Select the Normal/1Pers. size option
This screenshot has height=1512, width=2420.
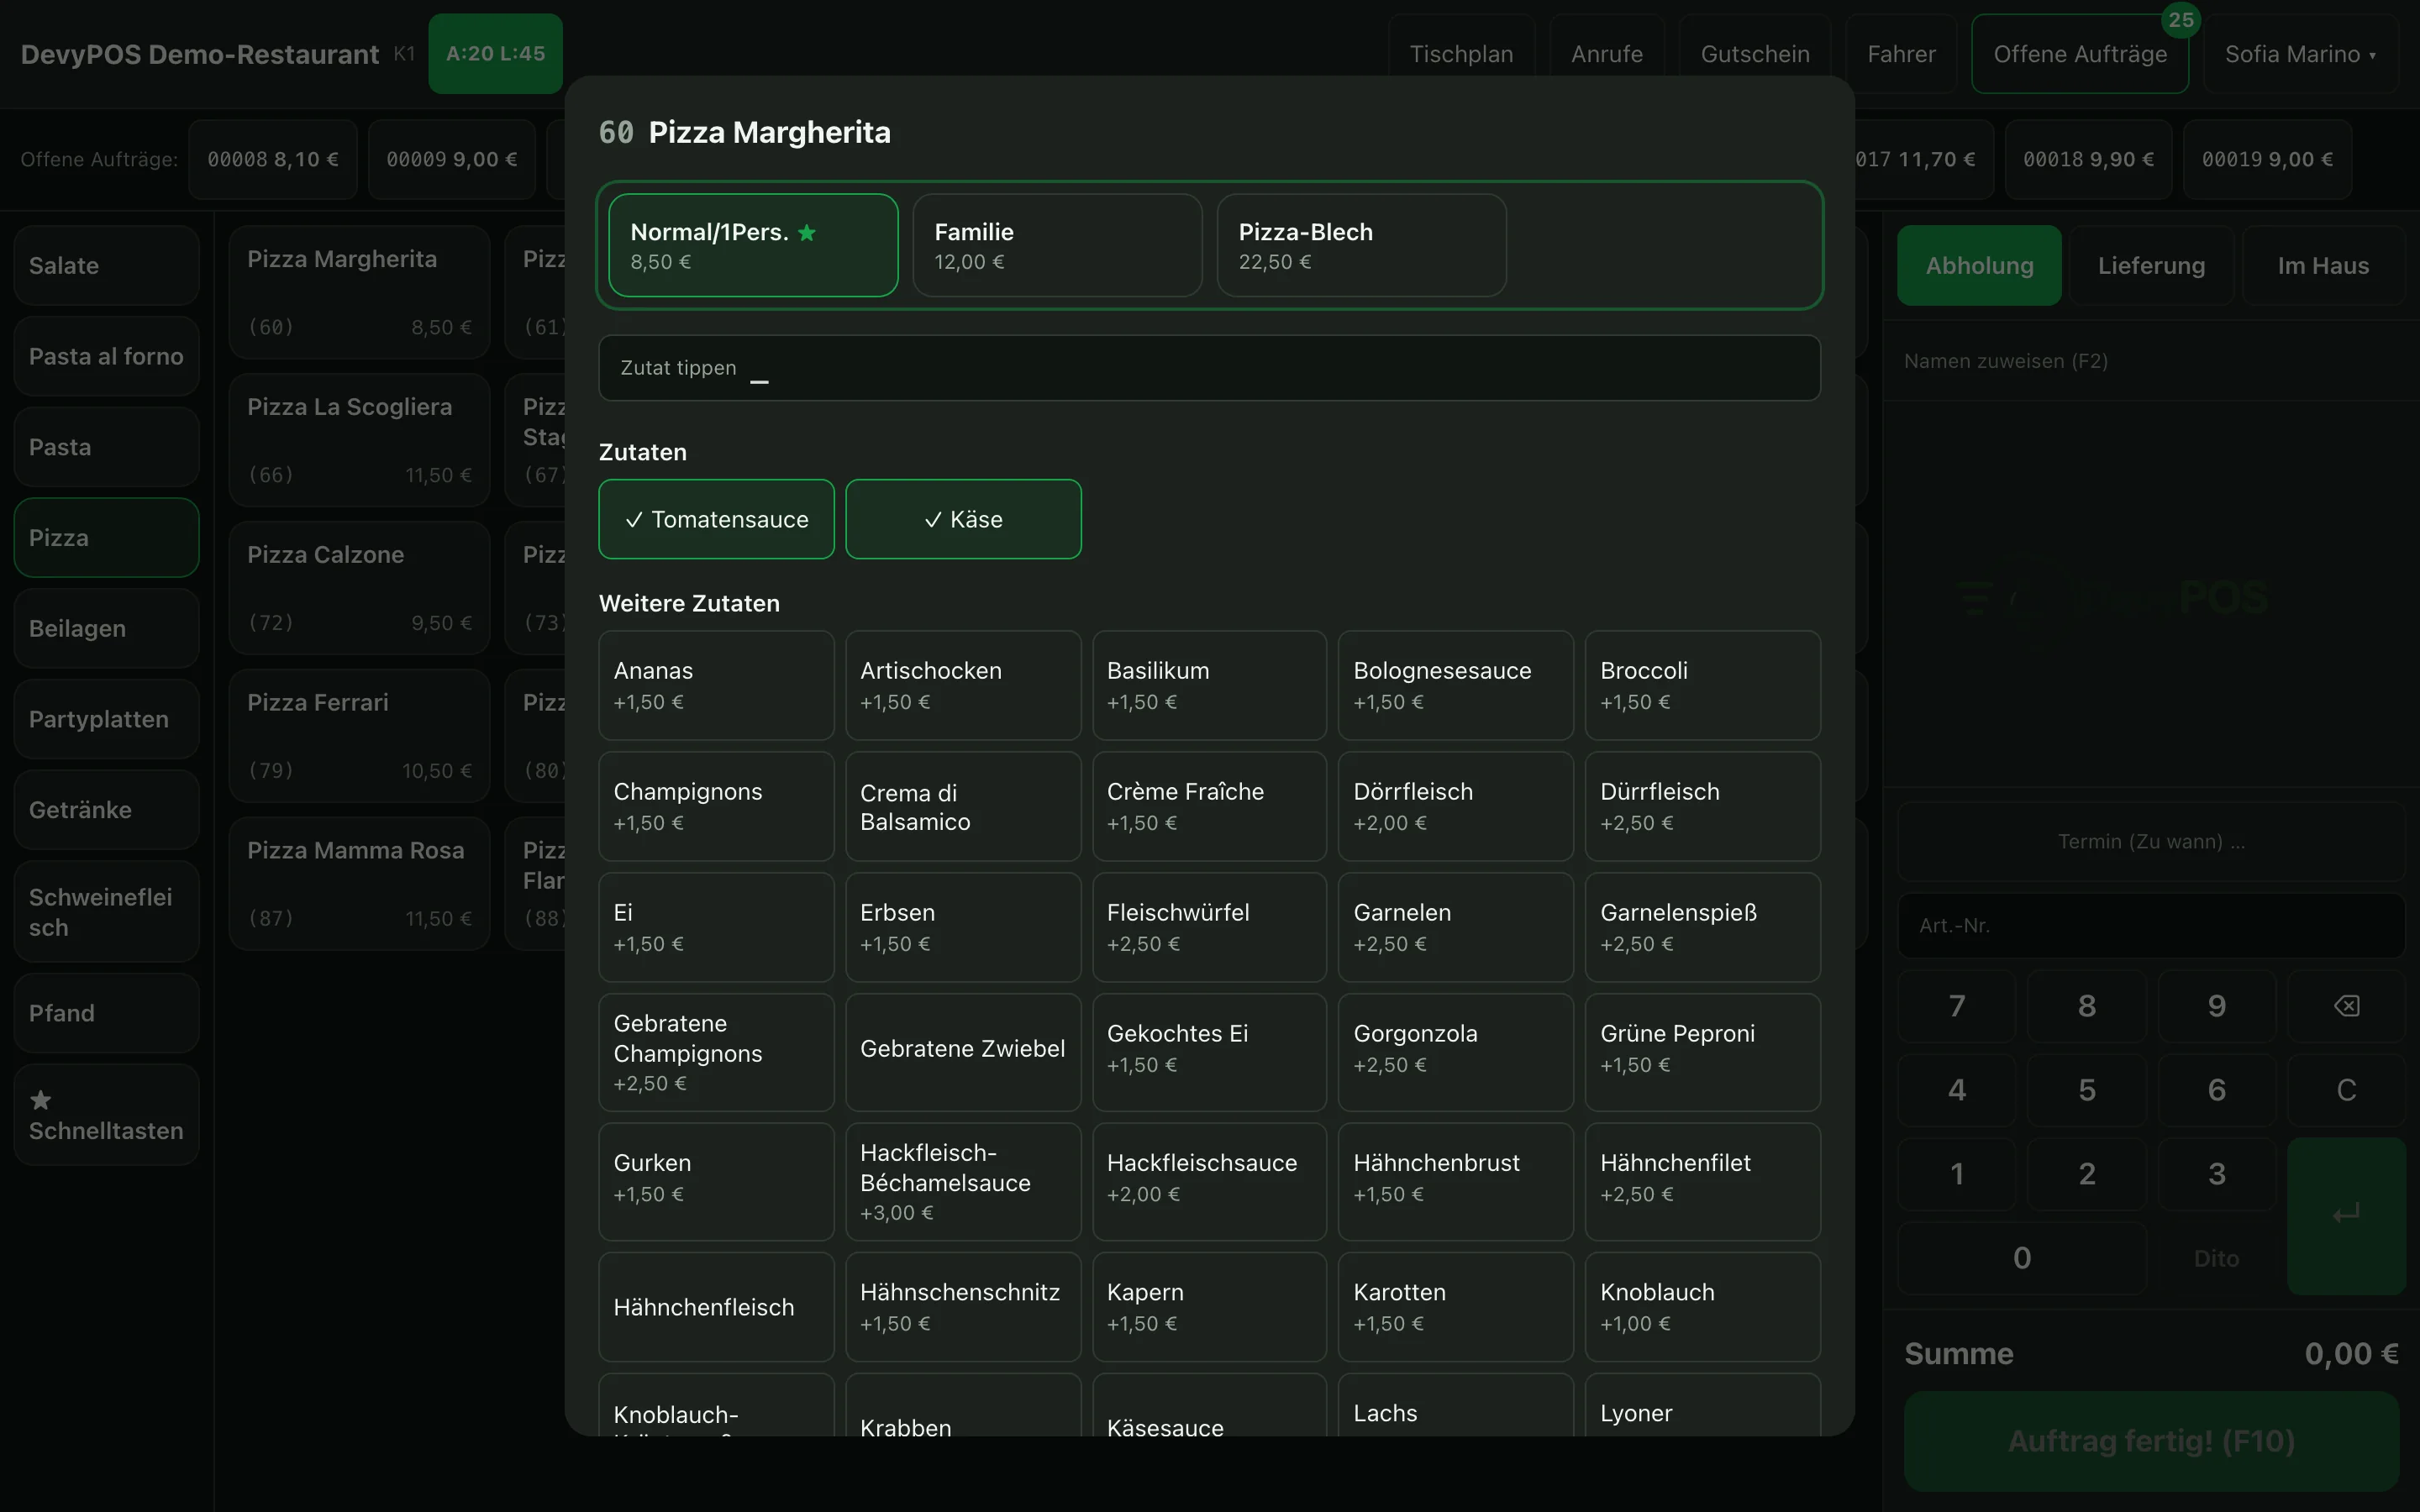point(753,245)
